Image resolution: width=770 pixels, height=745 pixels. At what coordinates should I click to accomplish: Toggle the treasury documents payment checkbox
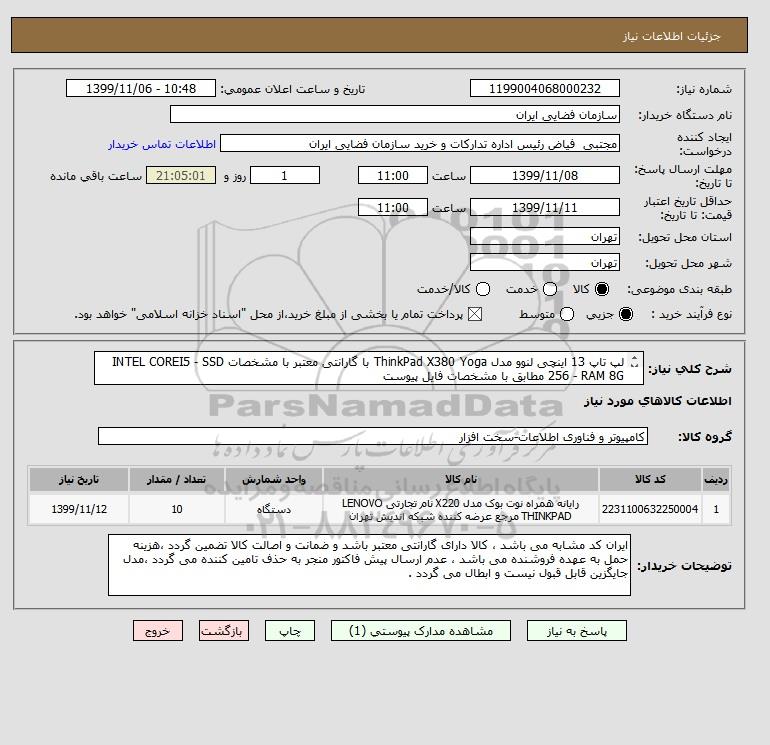click(475, 314)
